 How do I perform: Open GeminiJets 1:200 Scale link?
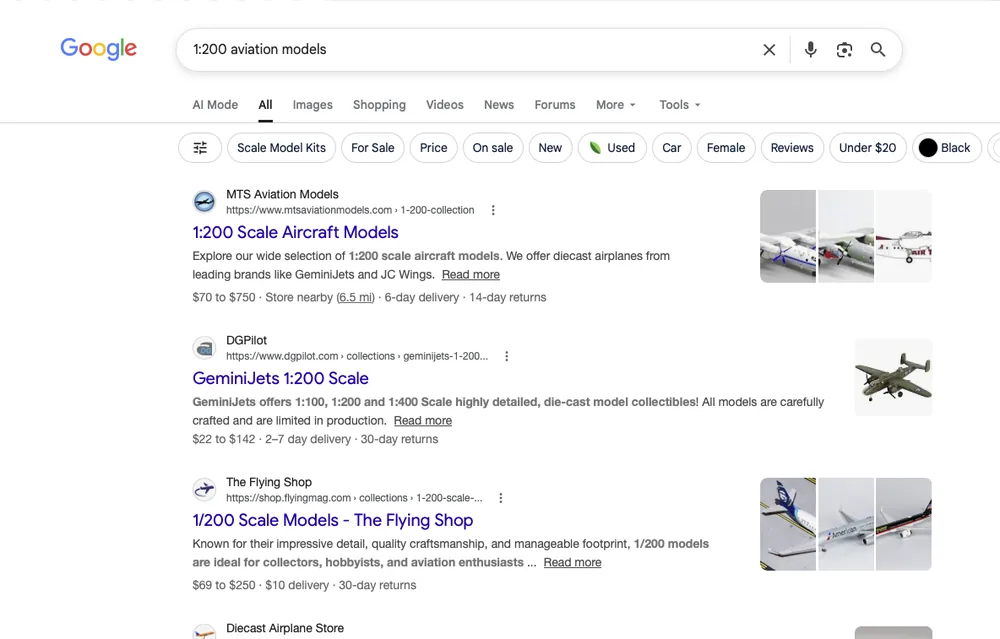tap(281, 378)
